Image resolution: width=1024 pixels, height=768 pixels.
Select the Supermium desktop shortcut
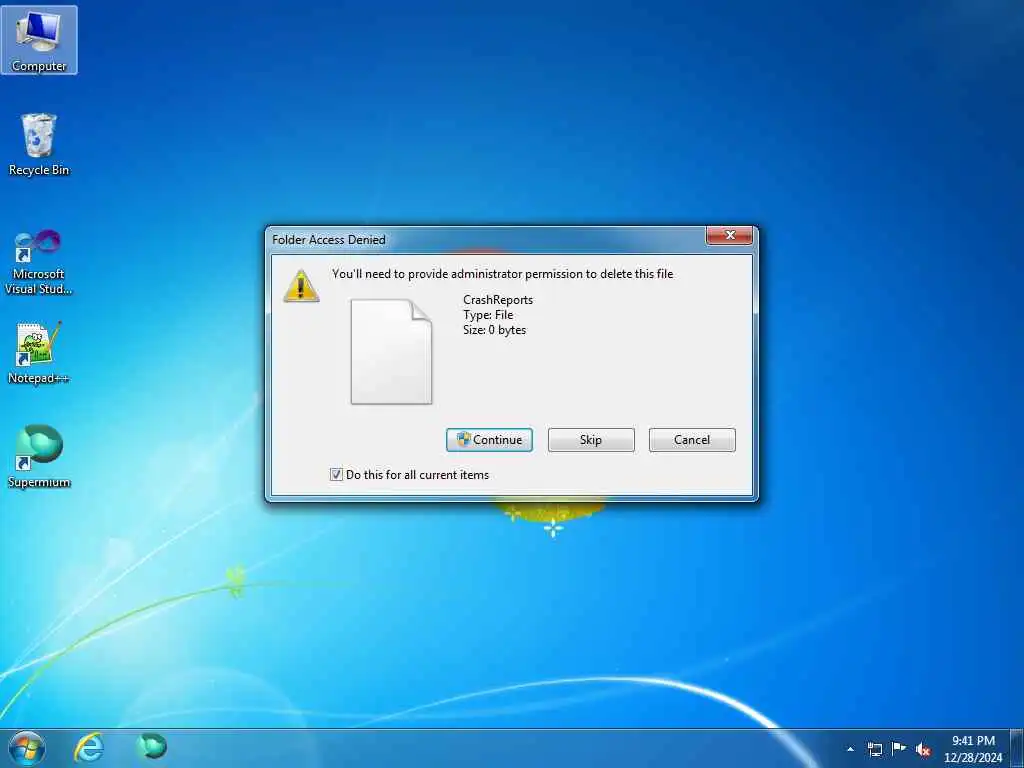[x=39, y=456]
